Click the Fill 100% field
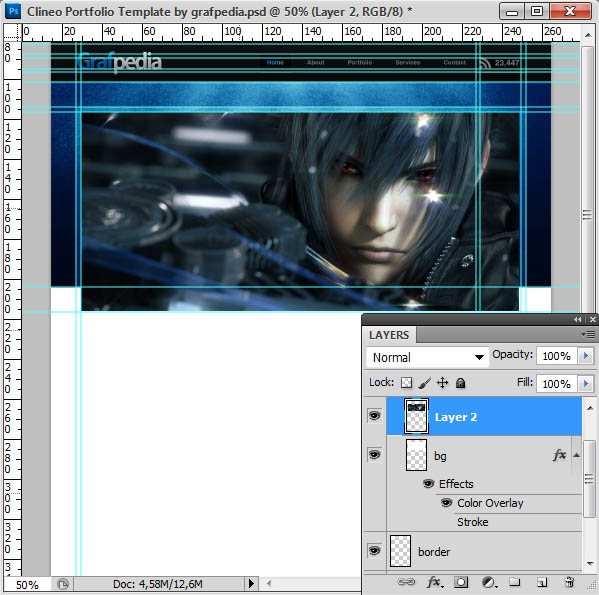This screenshot has width=599, height=595. (x=557, y=383)
